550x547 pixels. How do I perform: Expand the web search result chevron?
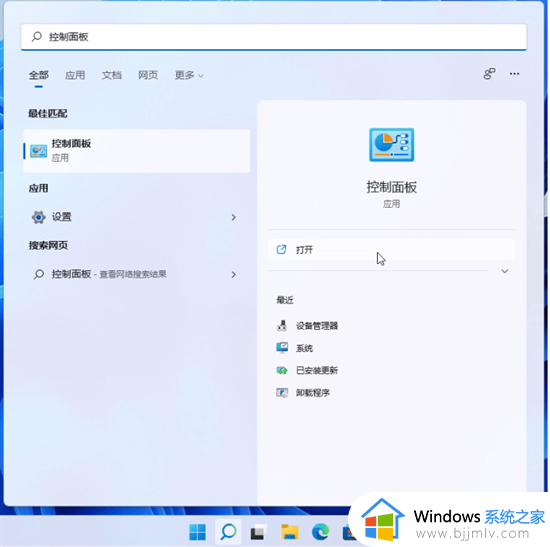[234, 274]
